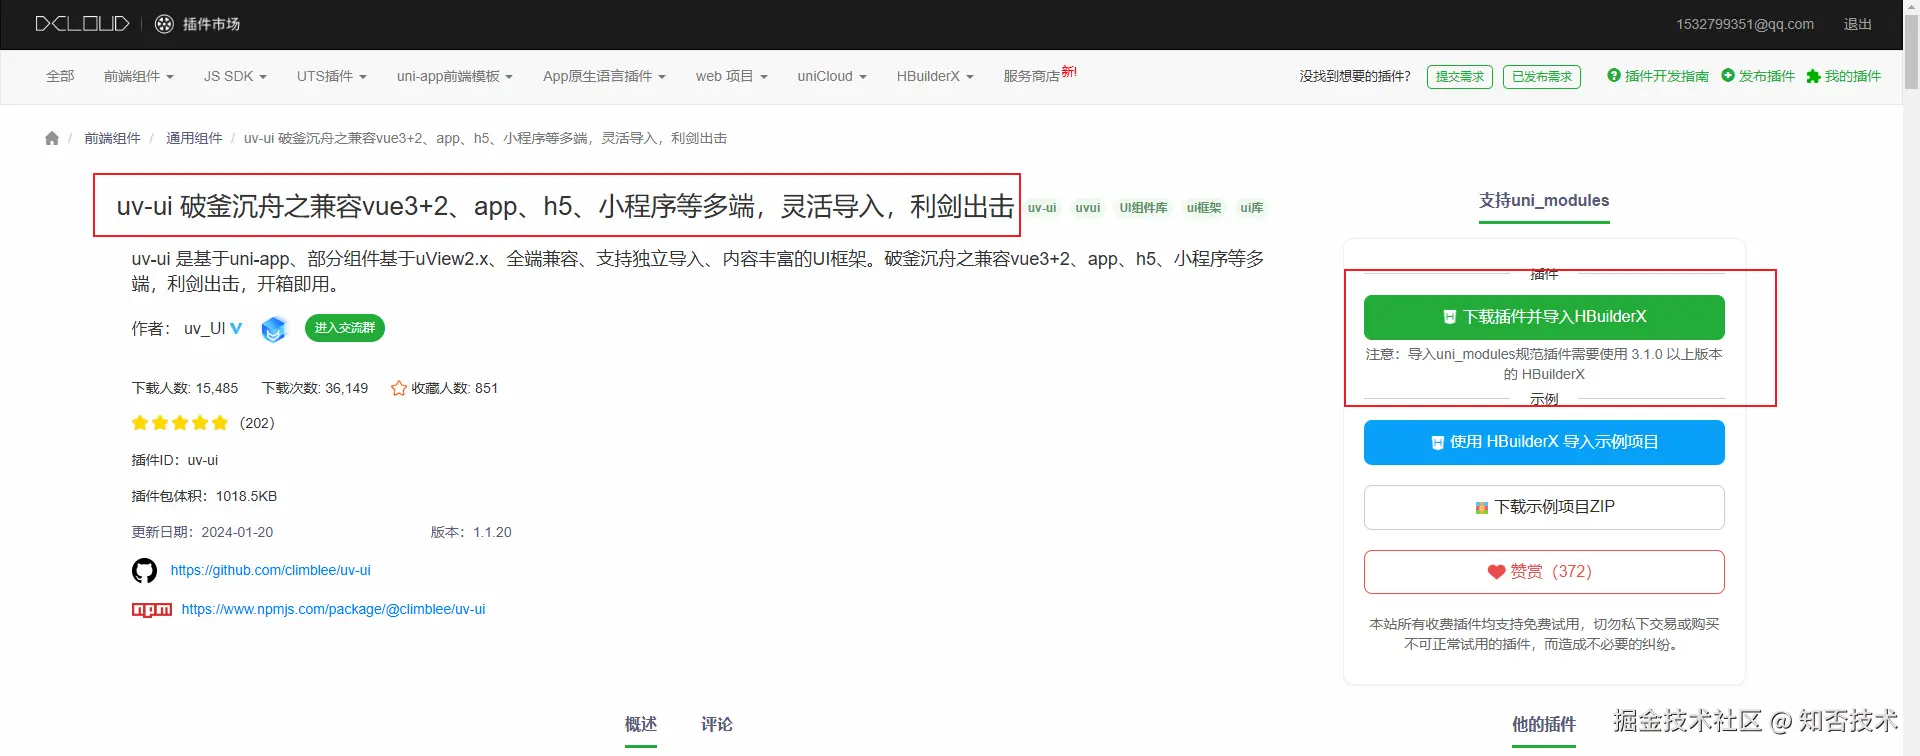1920x756 pixels.
Task: Open the UTS插件 dropdown
Action: [331, 76]
